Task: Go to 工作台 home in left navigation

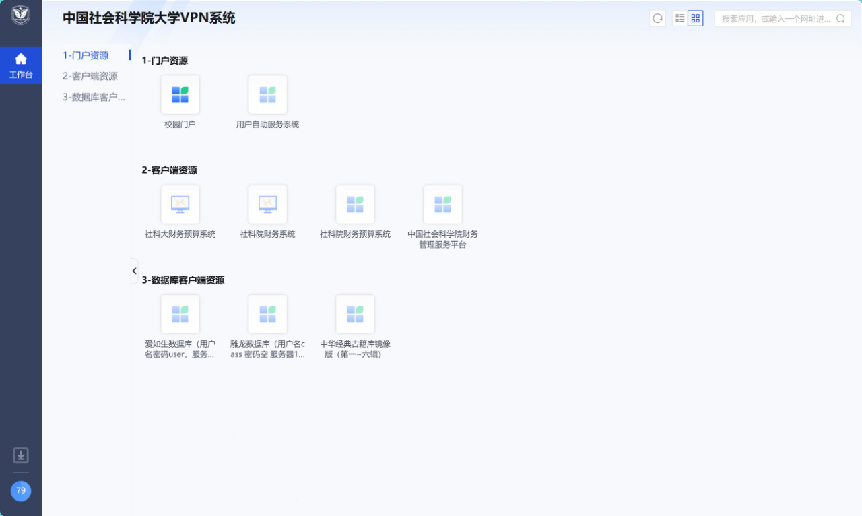Action: point(21,64)
